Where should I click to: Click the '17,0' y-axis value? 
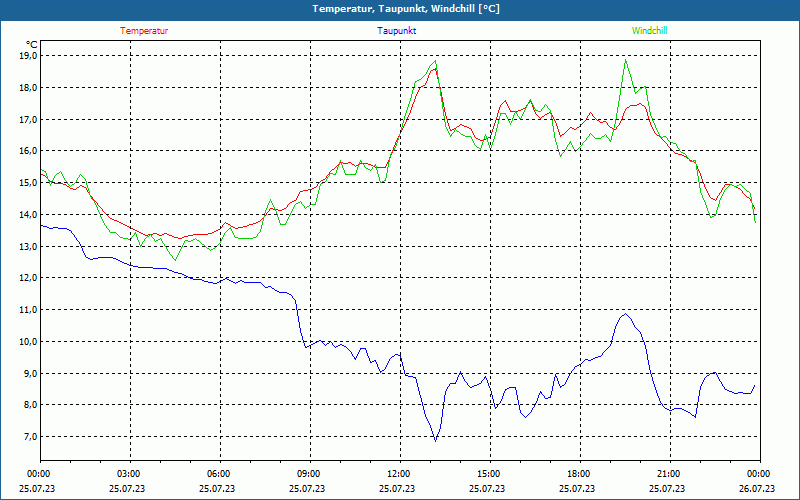[x=28, y=119]
